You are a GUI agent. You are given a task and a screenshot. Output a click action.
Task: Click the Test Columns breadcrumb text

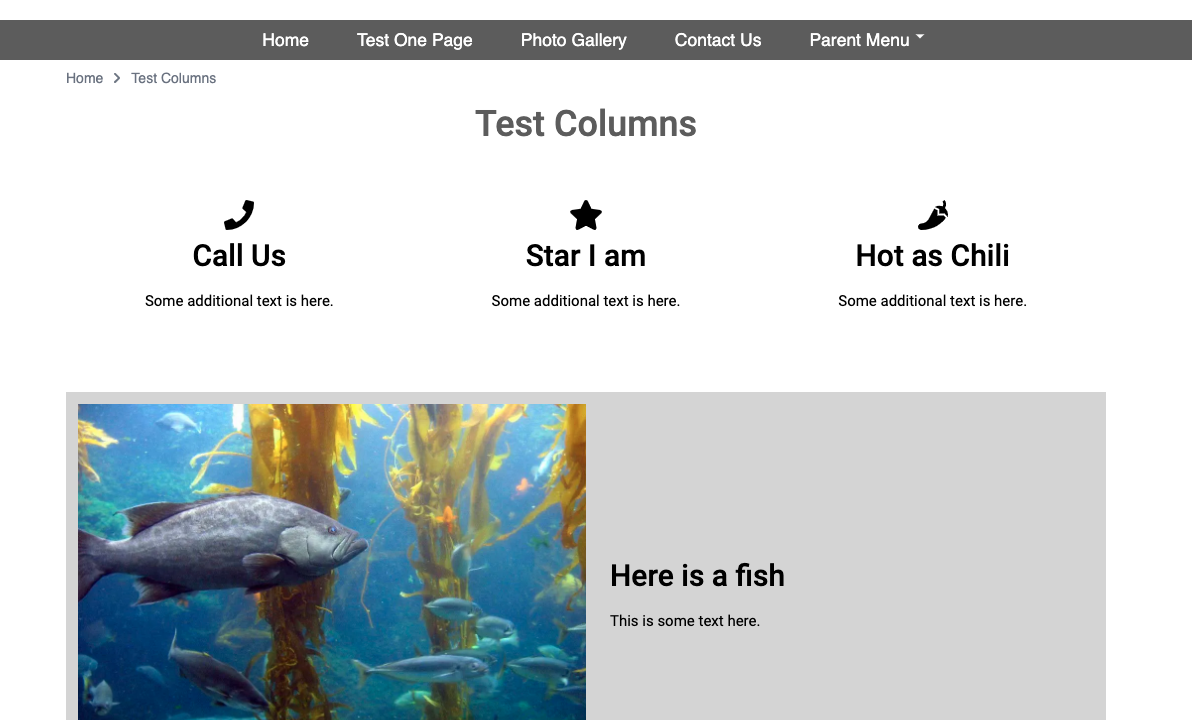coord(173,77)
